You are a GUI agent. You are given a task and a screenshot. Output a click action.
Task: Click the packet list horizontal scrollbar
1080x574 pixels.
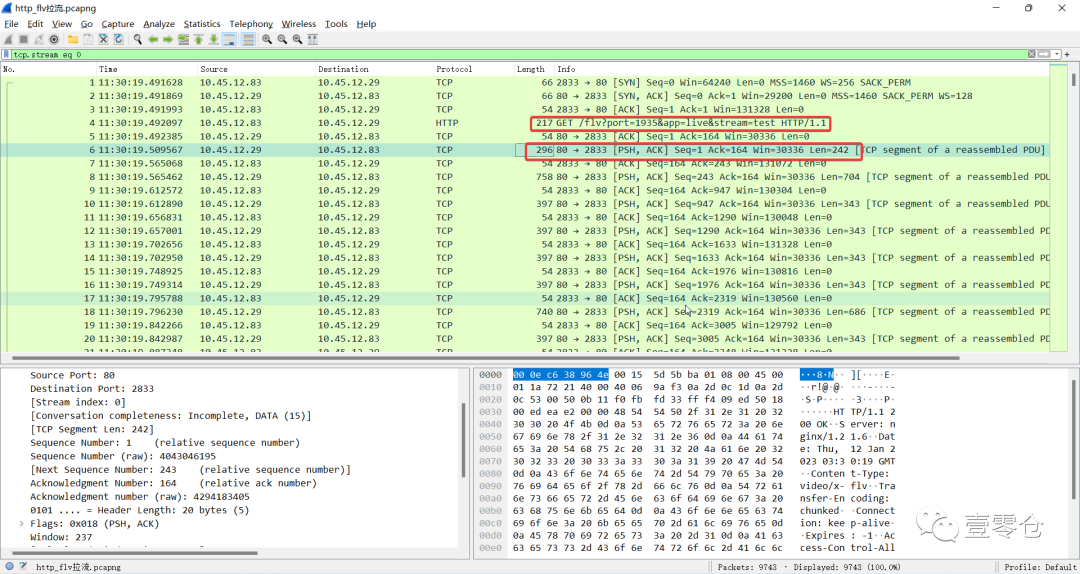(x=480, y=357)
